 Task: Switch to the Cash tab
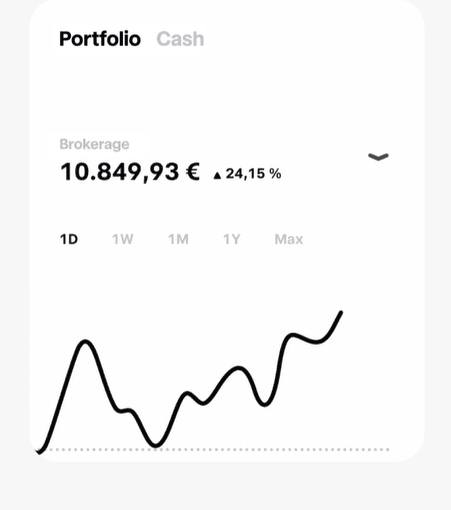180,39
